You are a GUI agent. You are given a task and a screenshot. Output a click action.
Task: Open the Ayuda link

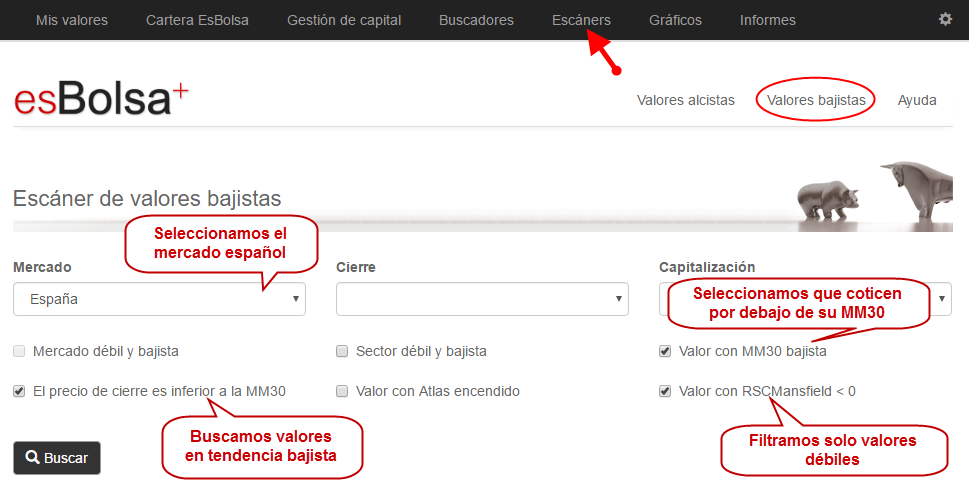point(917,100)
